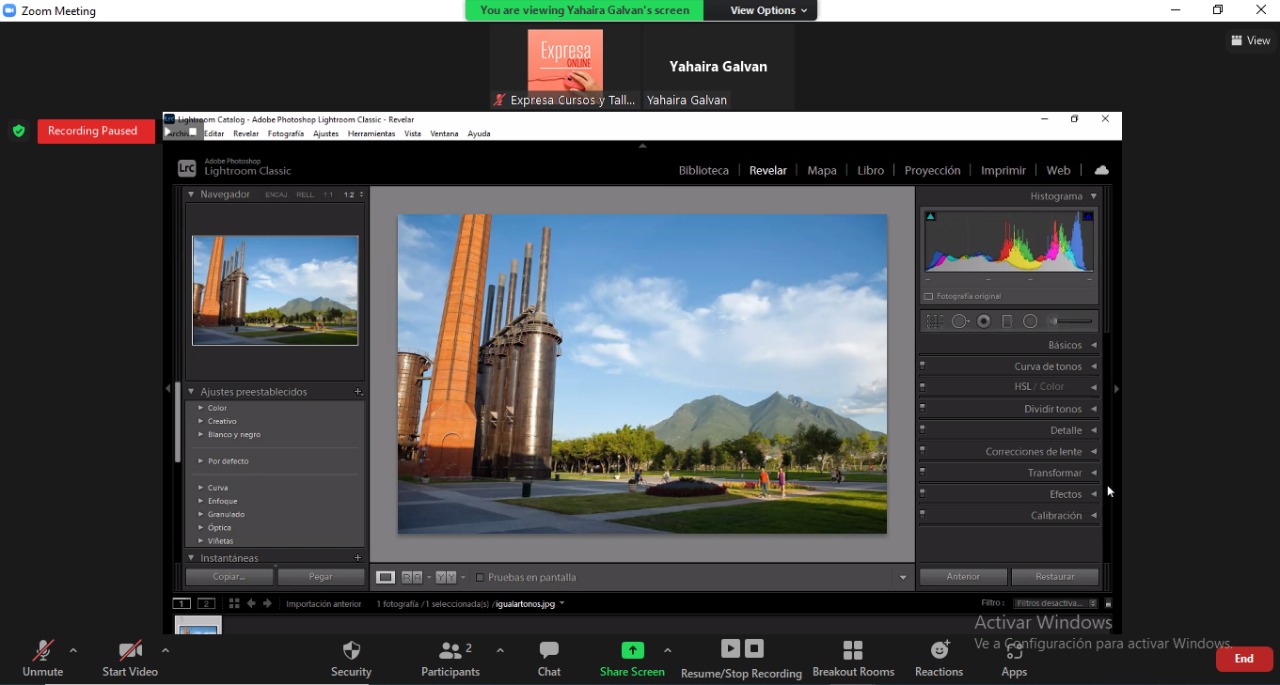Click the Restaurar button
The height and width of the screenshot is (685, 1280).
pos(1055,577)
